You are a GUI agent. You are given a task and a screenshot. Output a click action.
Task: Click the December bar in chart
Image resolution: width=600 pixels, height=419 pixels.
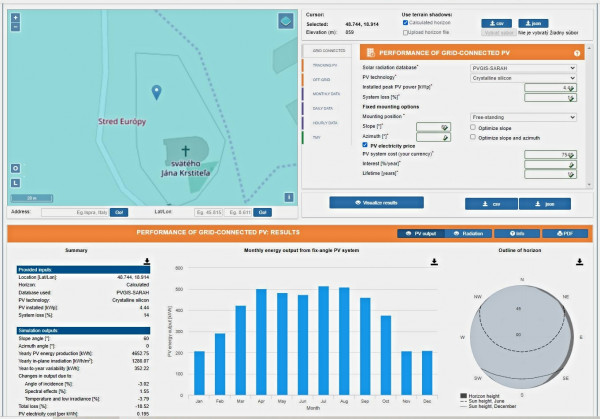pos(427,373)
